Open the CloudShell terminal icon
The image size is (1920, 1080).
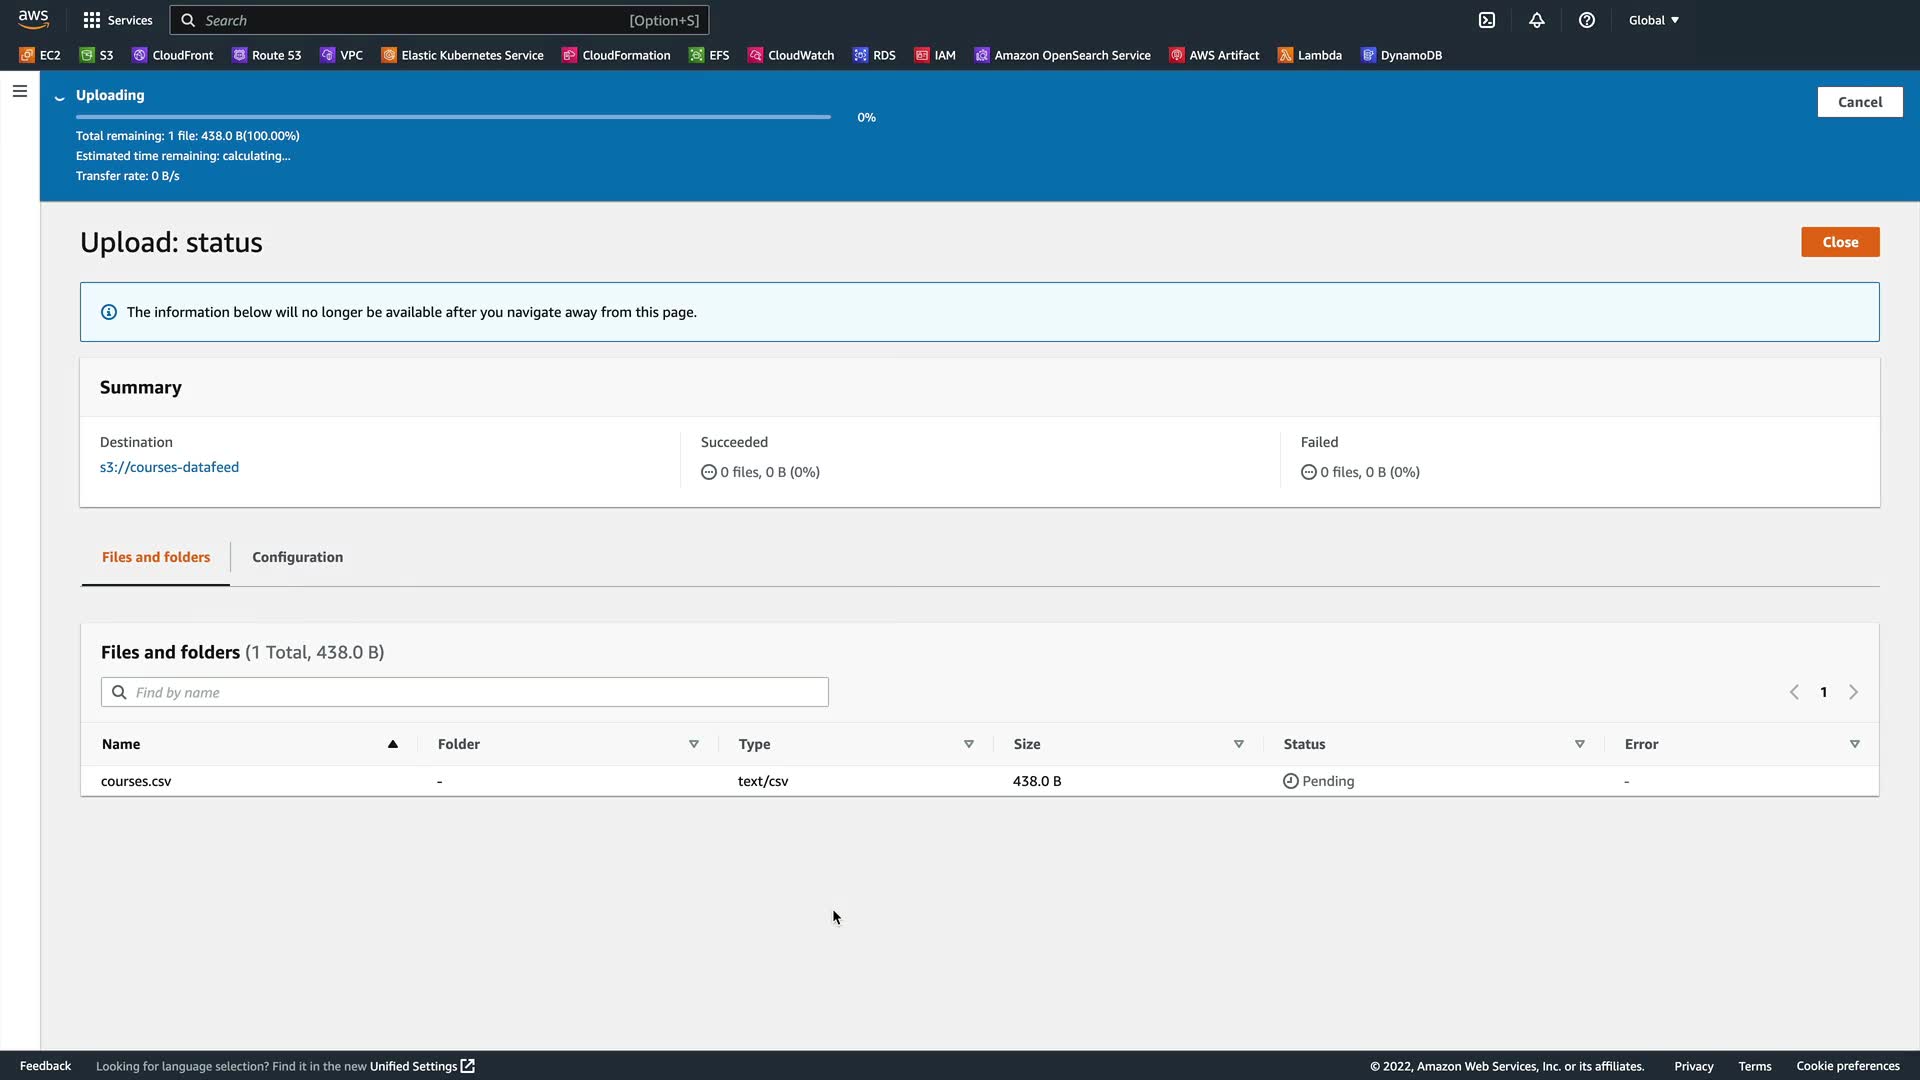click(x=1487, y=20)
